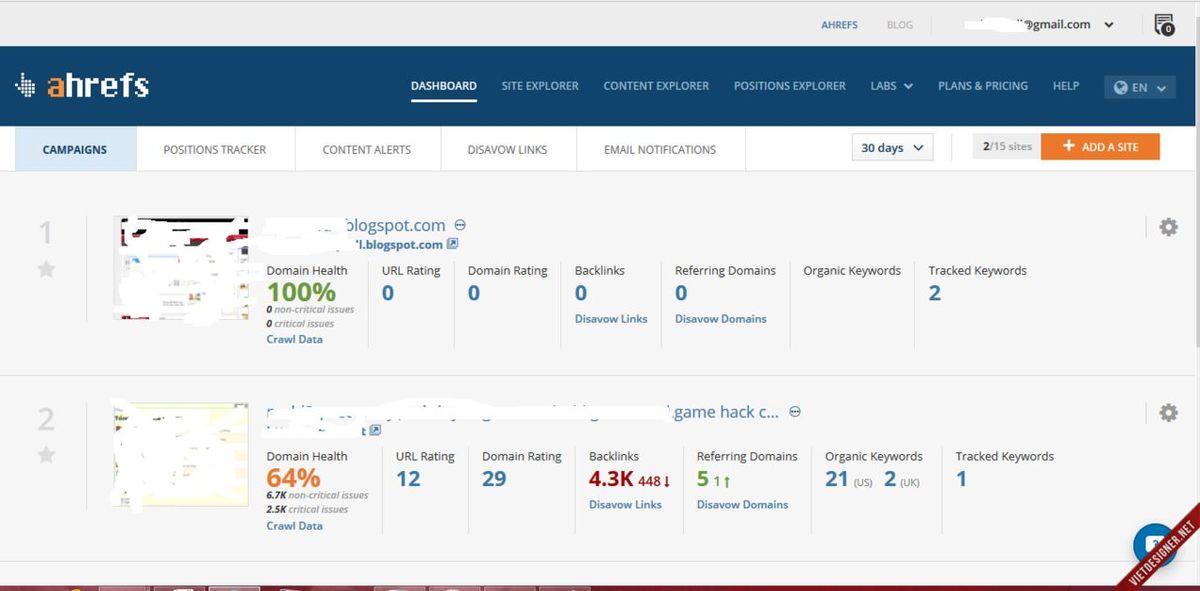Select the CAMPAIGNS tab
The image size is (1200, 591).
click(75, 149)
